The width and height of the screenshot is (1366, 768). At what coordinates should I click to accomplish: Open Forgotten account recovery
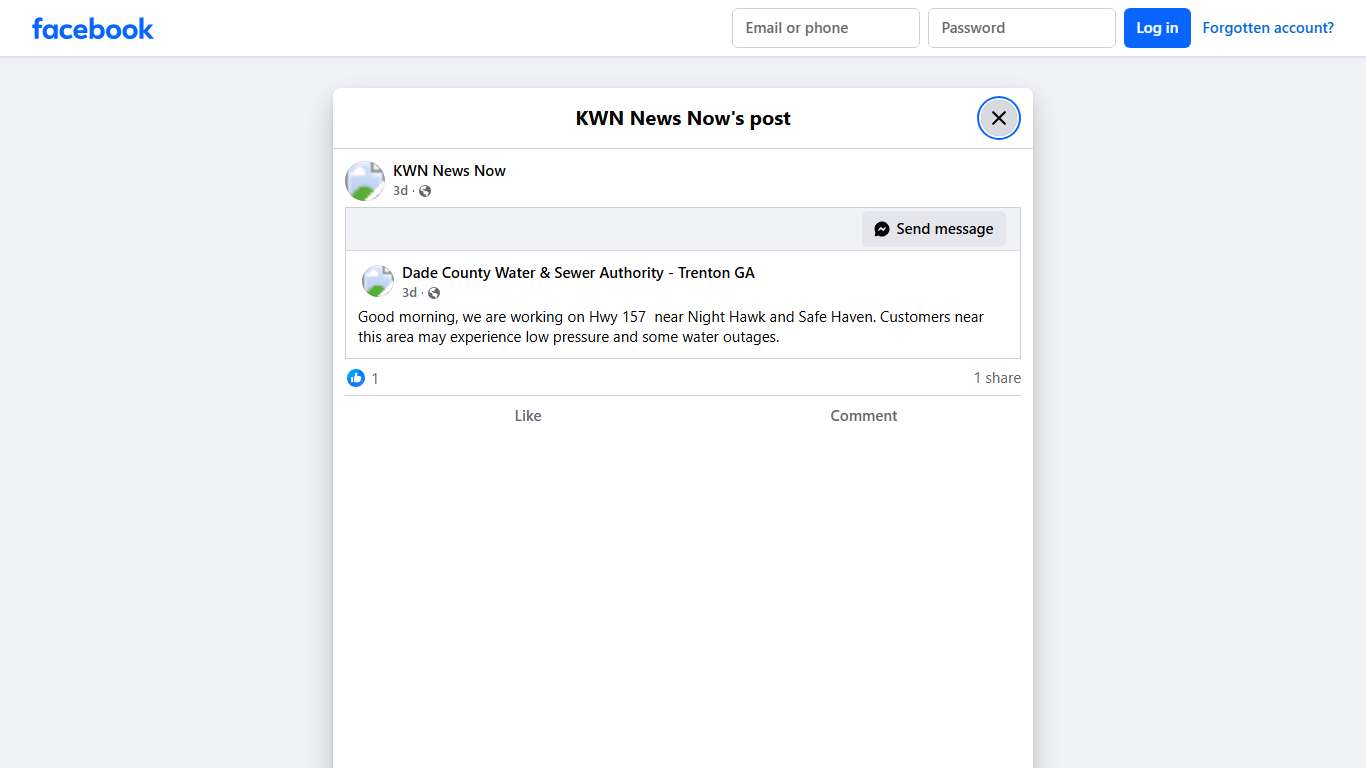[1267, 27]
